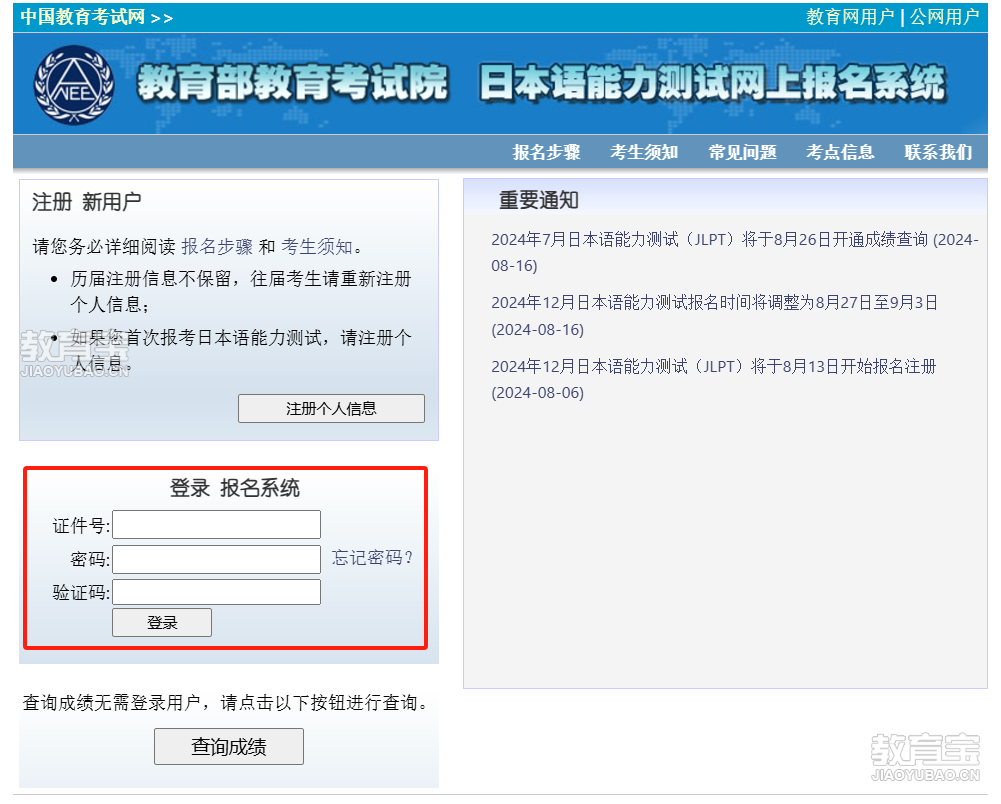Click into the 密码 password field
The height and width of the screenshot is (804, 1001).
[x=217, y=559]
